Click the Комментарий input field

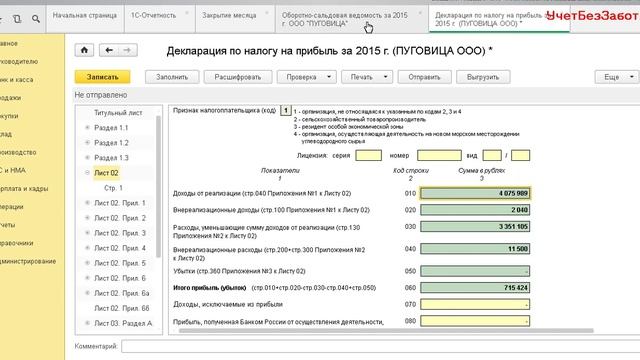pyautogui.click(x=380, y=346)
